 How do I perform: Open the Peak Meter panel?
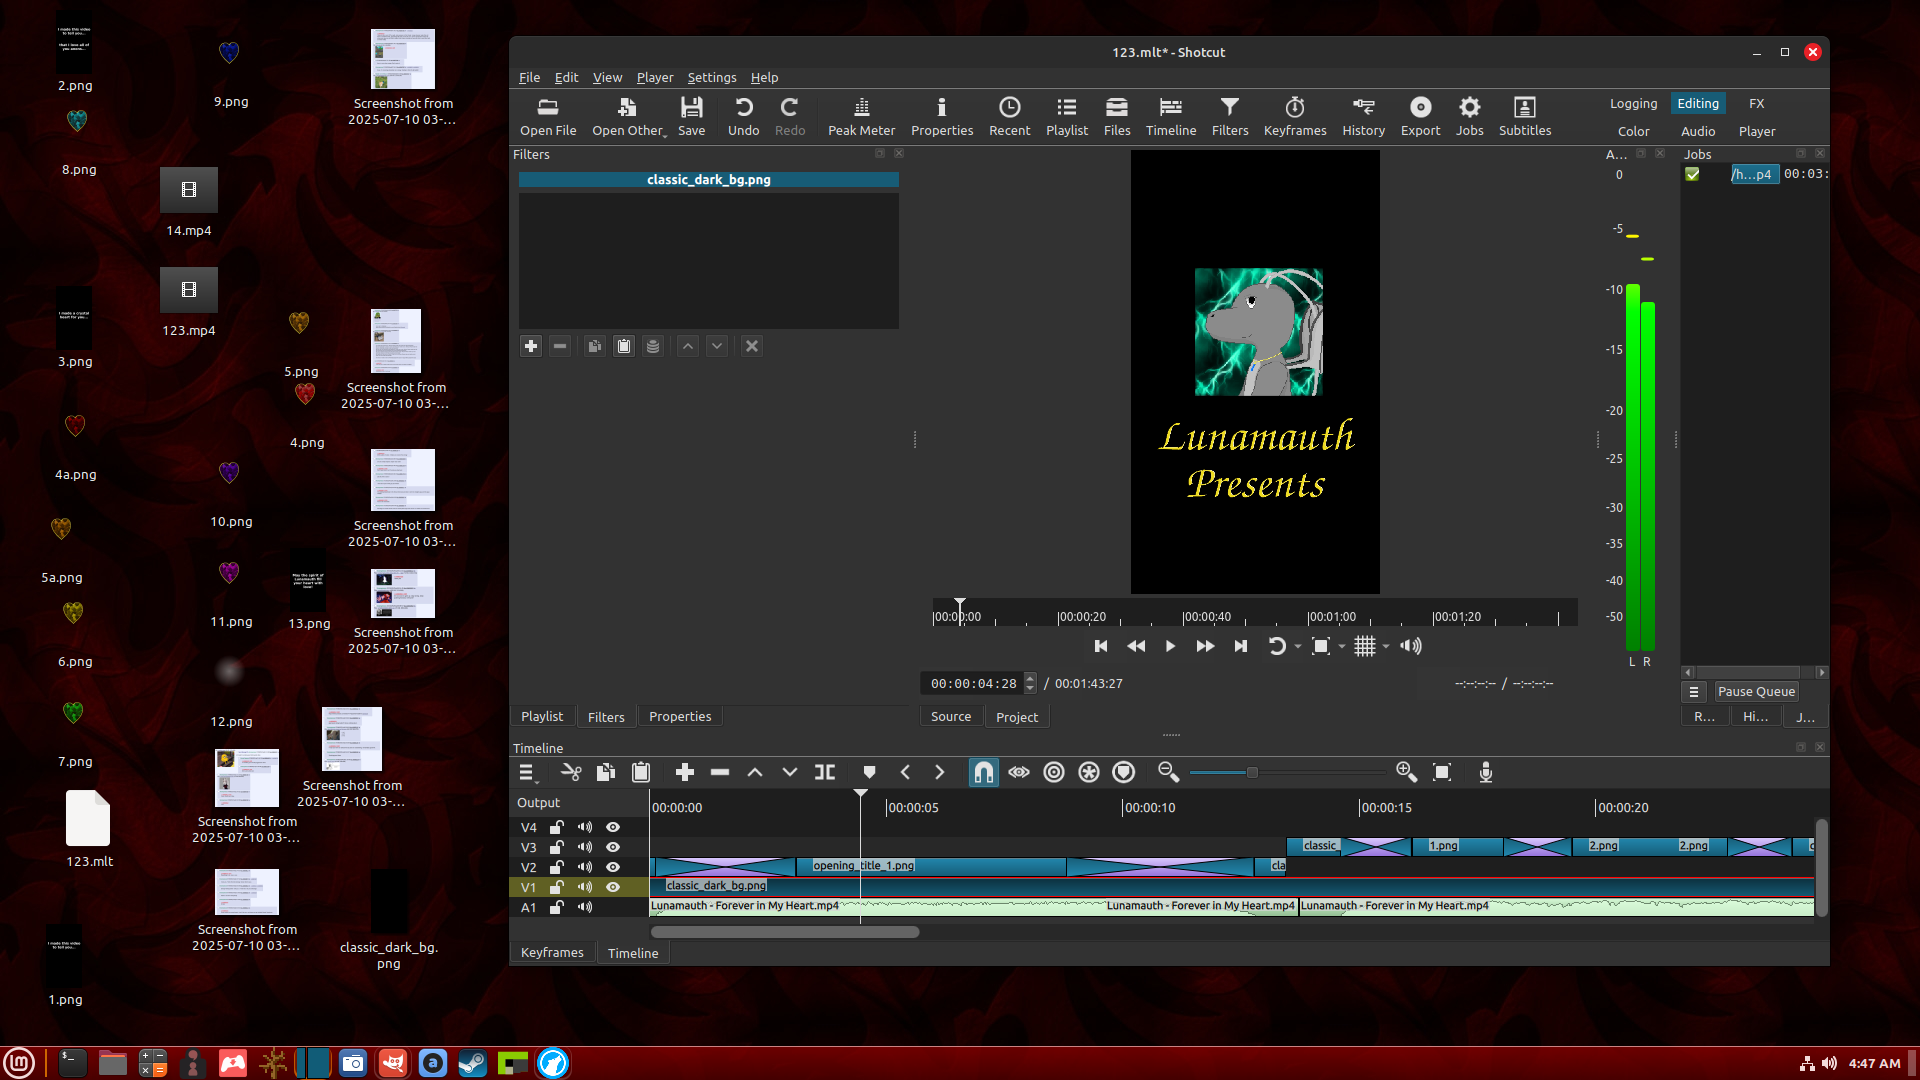click(x=861, y=117)
